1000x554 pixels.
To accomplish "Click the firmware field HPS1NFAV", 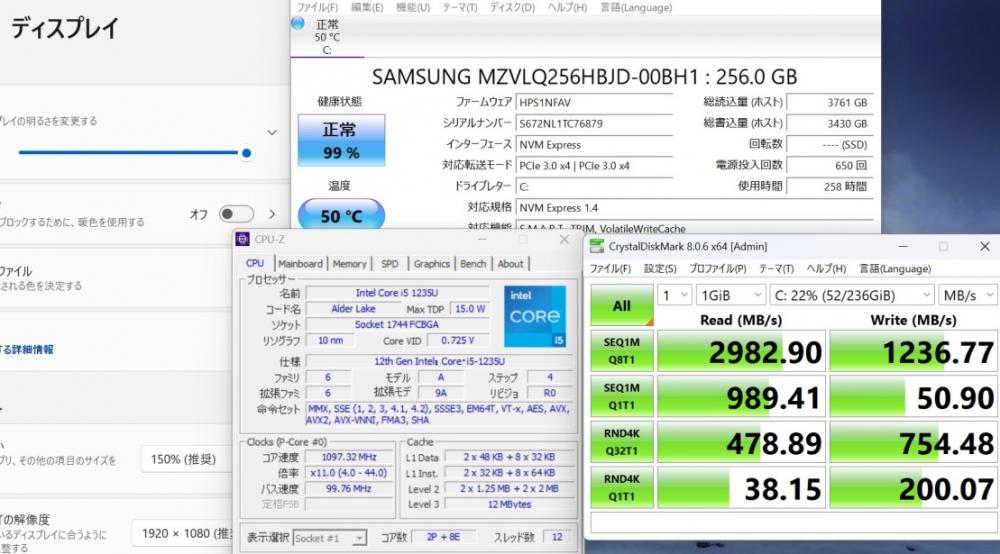I will coord(594,103).
